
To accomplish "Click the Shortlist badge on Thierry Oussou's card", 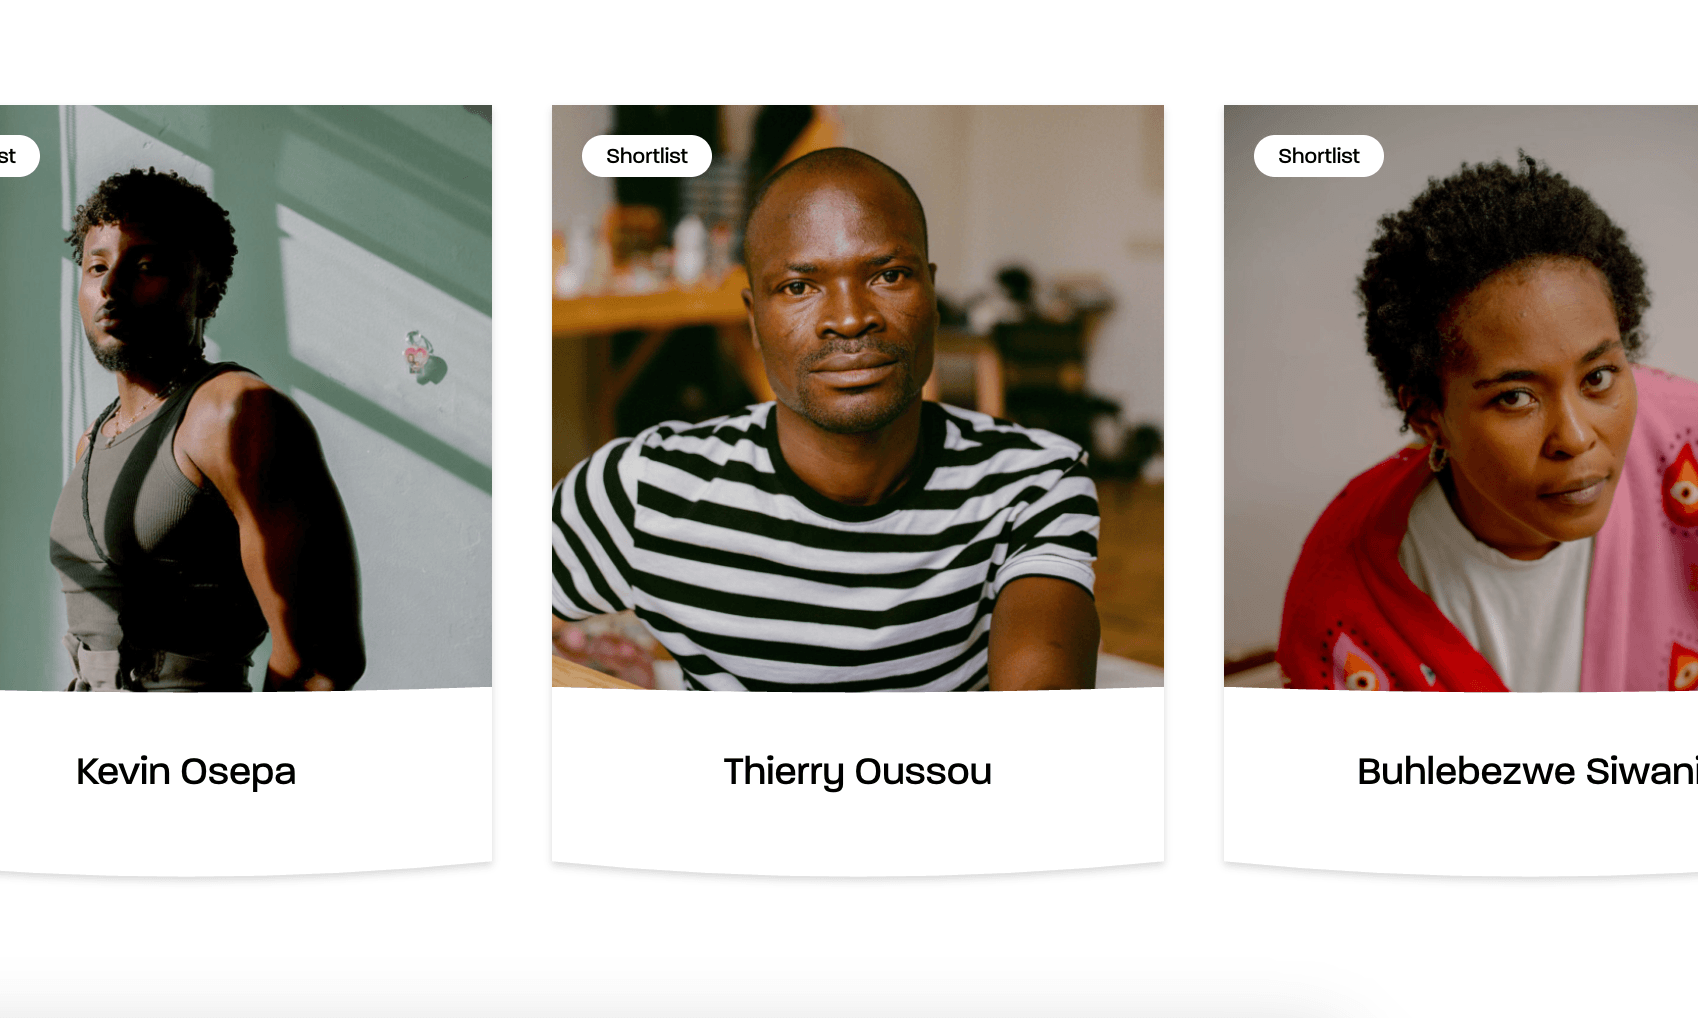I will (646, 156).
